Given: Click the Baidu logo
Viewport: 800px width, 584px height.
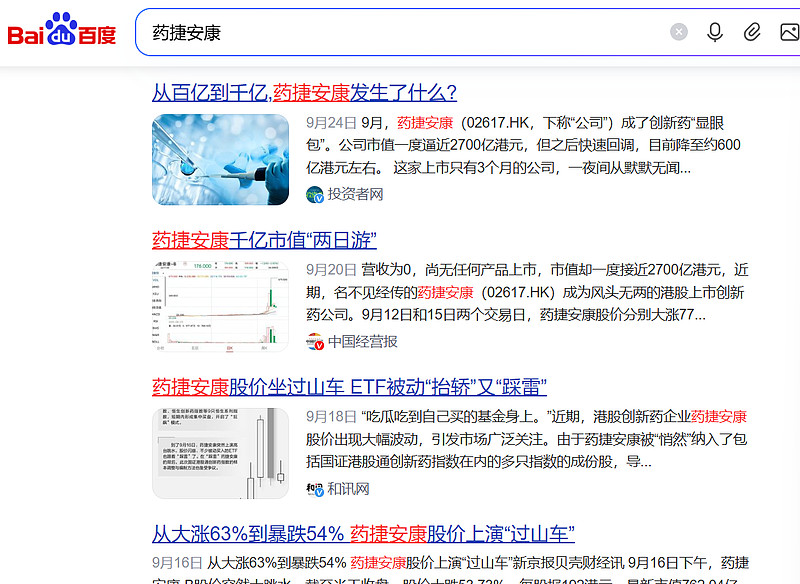Looking at the screenshot, I should pos(62,30).
